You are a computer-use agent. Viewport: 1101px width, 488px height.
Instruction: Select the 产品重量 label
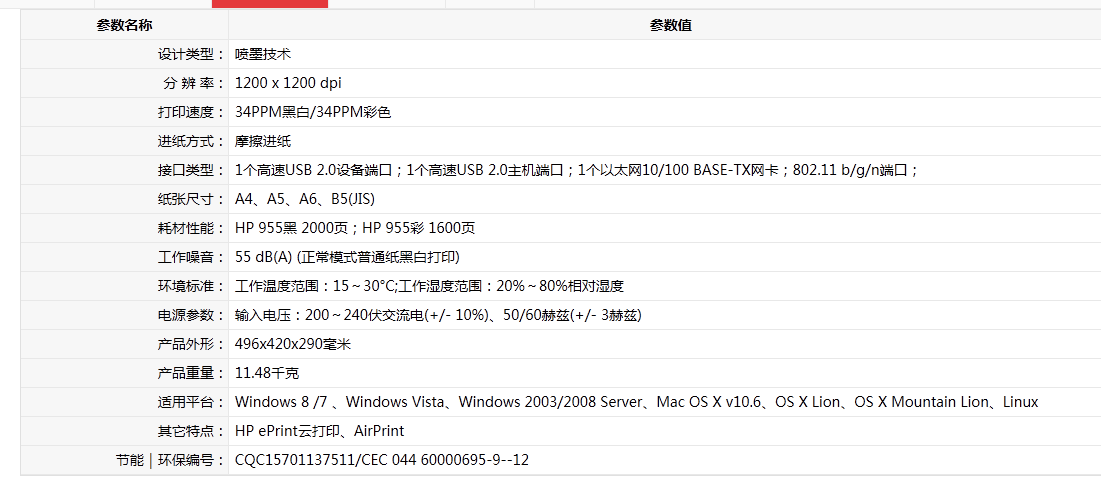click(x=190, y=373)
